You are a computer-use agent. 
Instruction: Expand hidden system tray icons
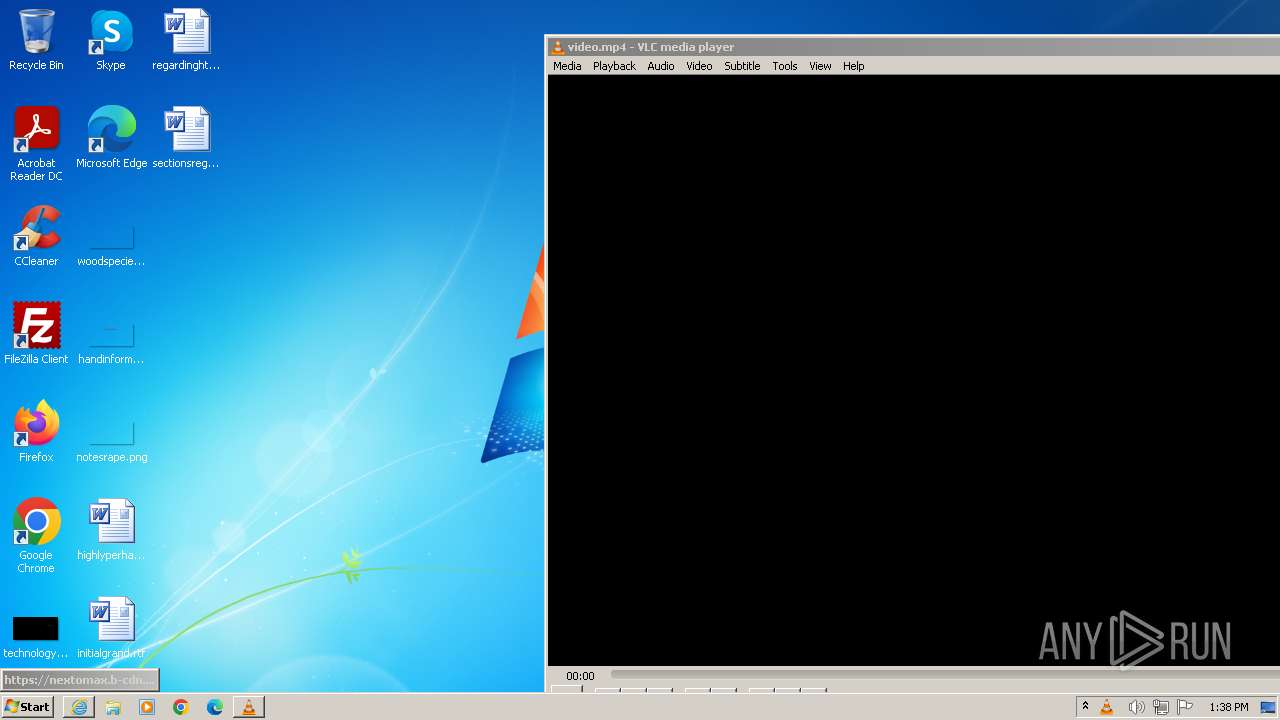point(1085,707)
